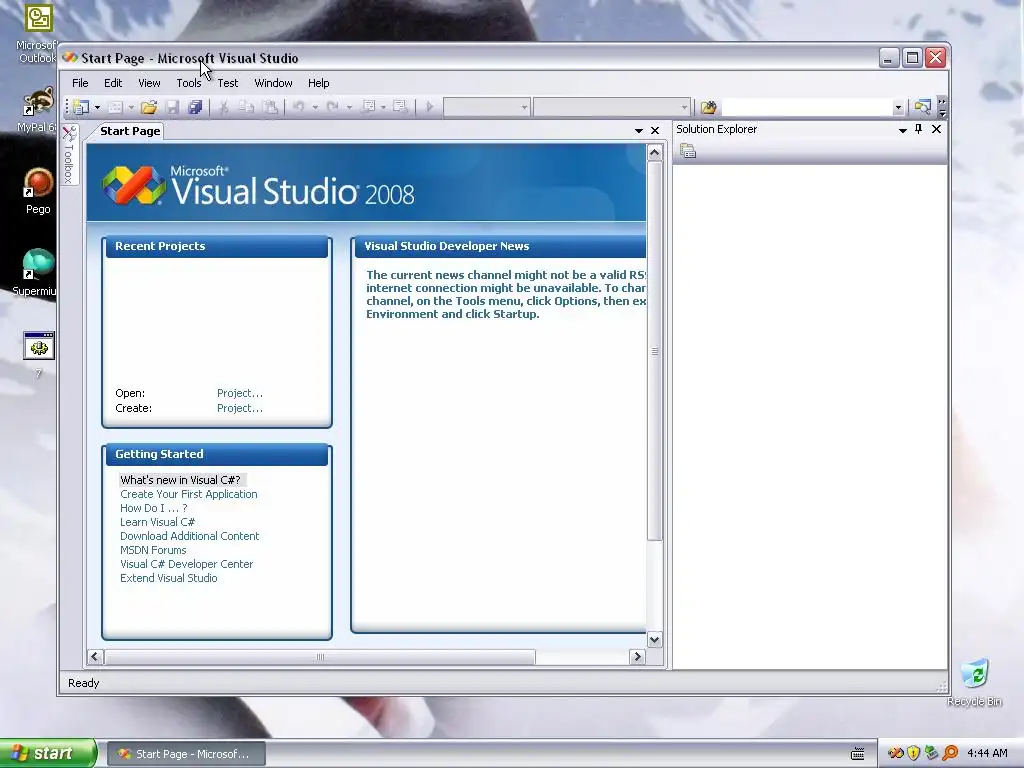Click the Paste clipboard icon
The width and height of the screenshot is (1024, 768).
[x=270, y=107]
